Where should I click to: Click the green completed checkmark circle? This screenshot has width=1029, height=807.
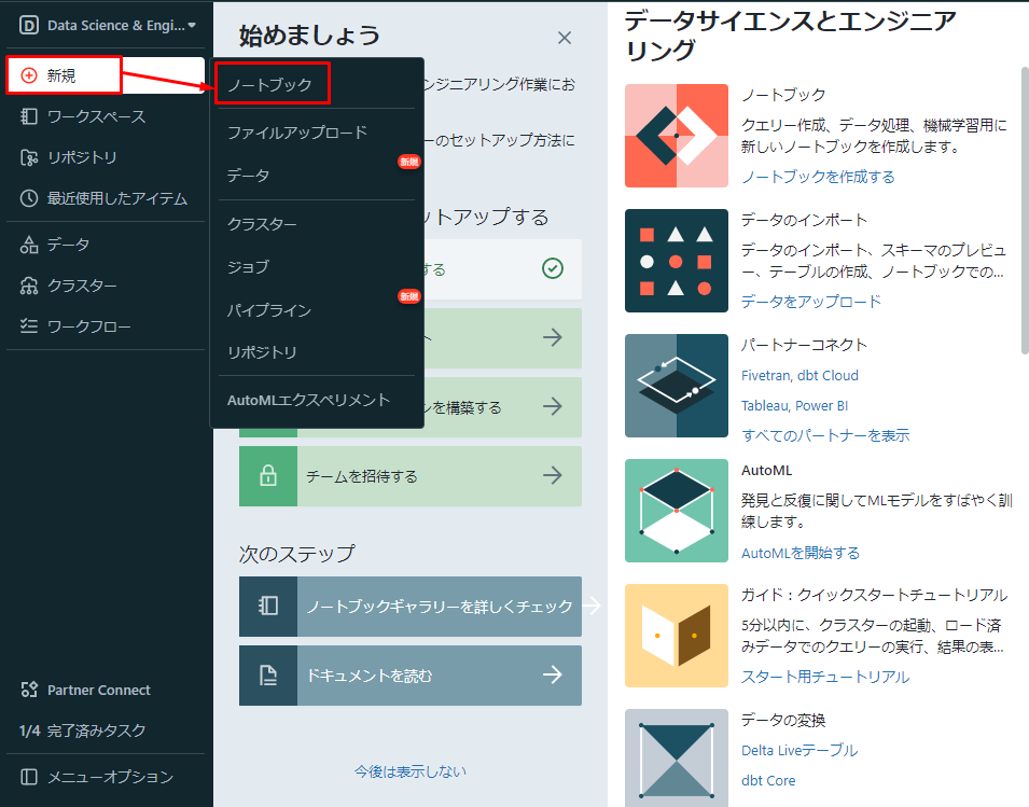coord(552,269)
